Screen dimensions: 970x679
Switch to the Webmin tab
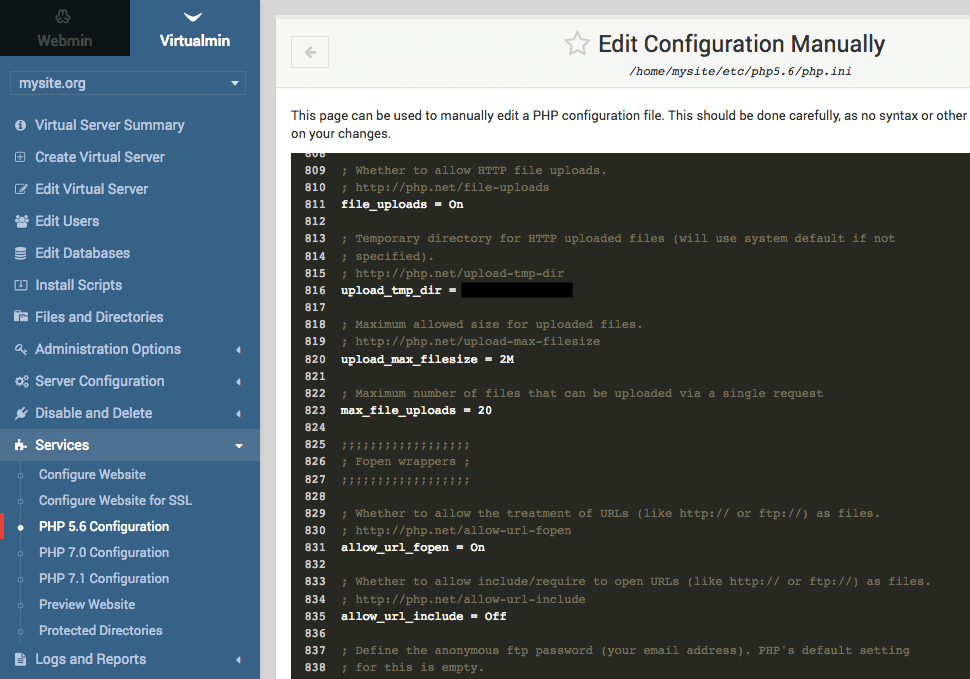coord(64,28)
